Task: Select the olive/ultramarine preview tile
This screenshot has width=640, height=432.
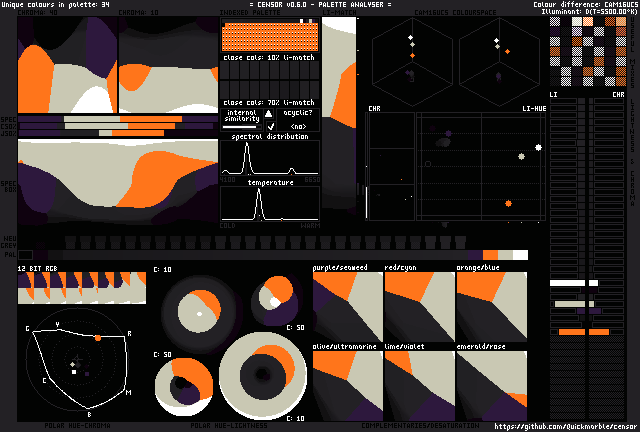Action: (347, 386)
